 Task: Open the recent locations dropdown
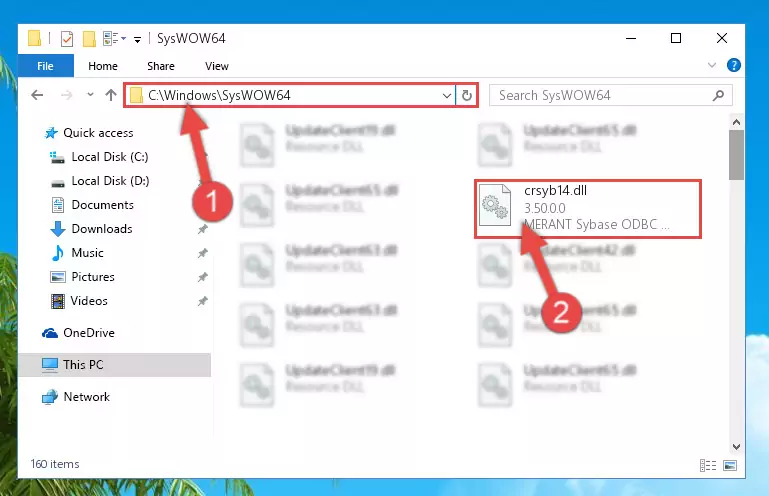click(90, 94)
